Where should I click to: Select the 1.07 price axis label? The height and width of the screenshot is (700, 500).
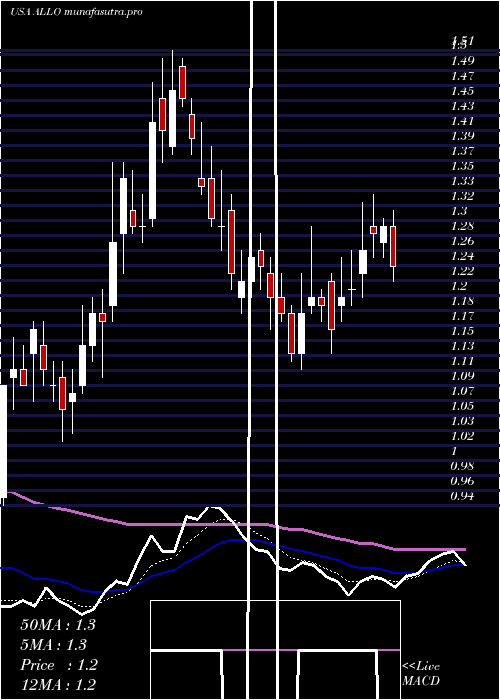[x=462, y=391]
